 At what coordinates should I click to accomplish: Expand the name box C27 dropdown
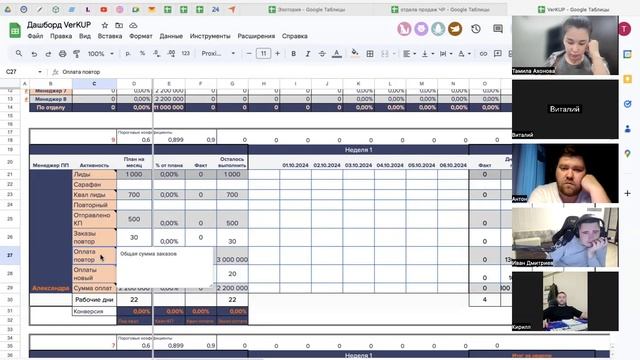point(40,72)
